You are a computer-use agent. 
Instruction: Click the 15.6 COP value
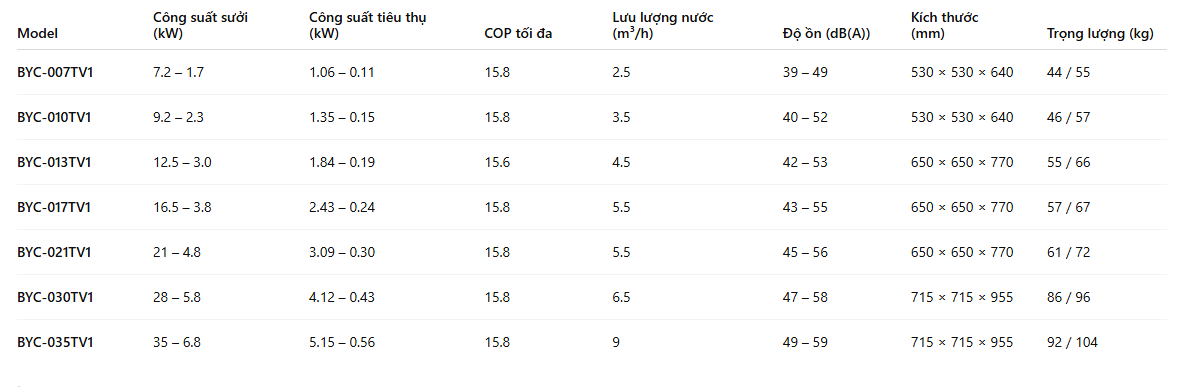pyautogui.click(x=497, y=162)
